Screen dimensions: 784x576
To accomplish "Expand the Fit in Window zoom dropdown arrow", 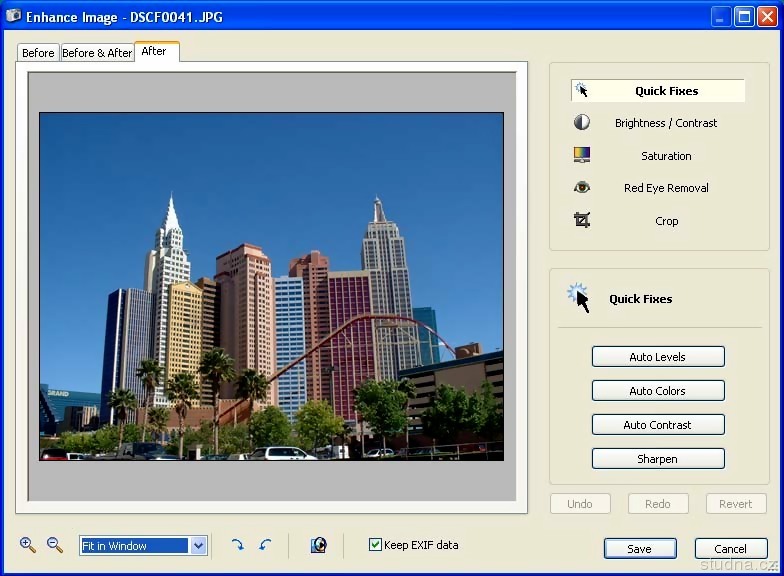I will point(198,546).
